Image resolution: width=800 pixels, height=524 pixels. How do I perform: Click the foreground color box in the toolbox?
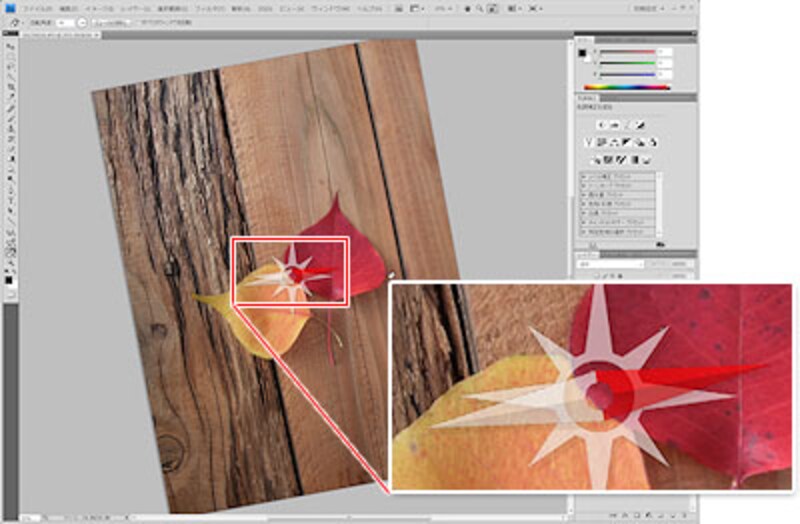tap(8, 279)
